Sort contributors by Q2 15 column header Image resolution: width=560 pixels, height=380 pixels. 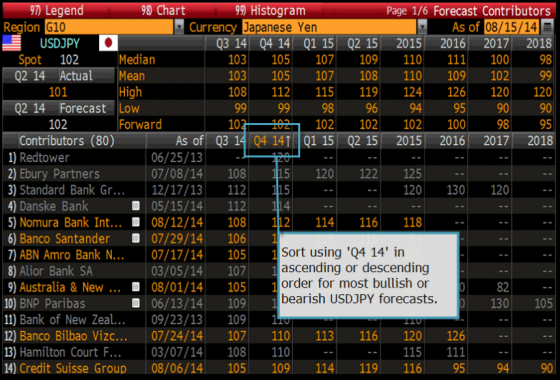point(359,141)
